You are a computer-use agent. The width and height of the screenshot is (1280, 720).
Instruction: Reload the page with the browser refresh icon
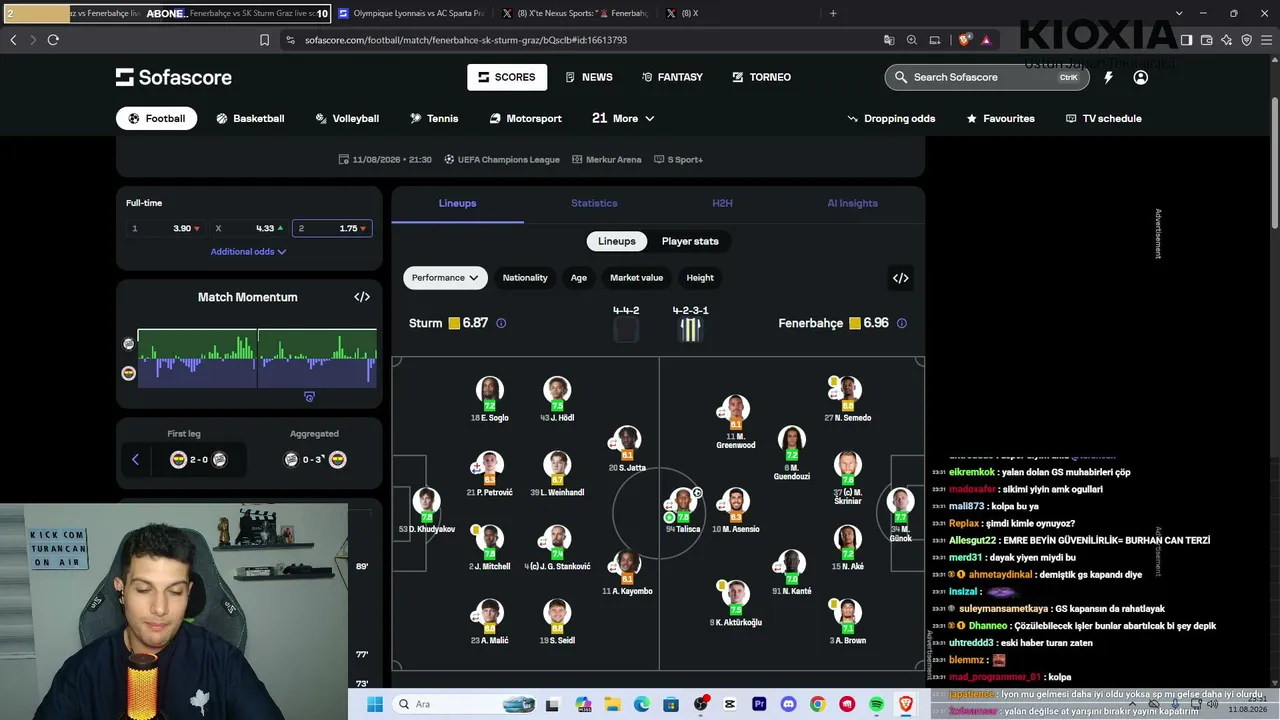53,40
